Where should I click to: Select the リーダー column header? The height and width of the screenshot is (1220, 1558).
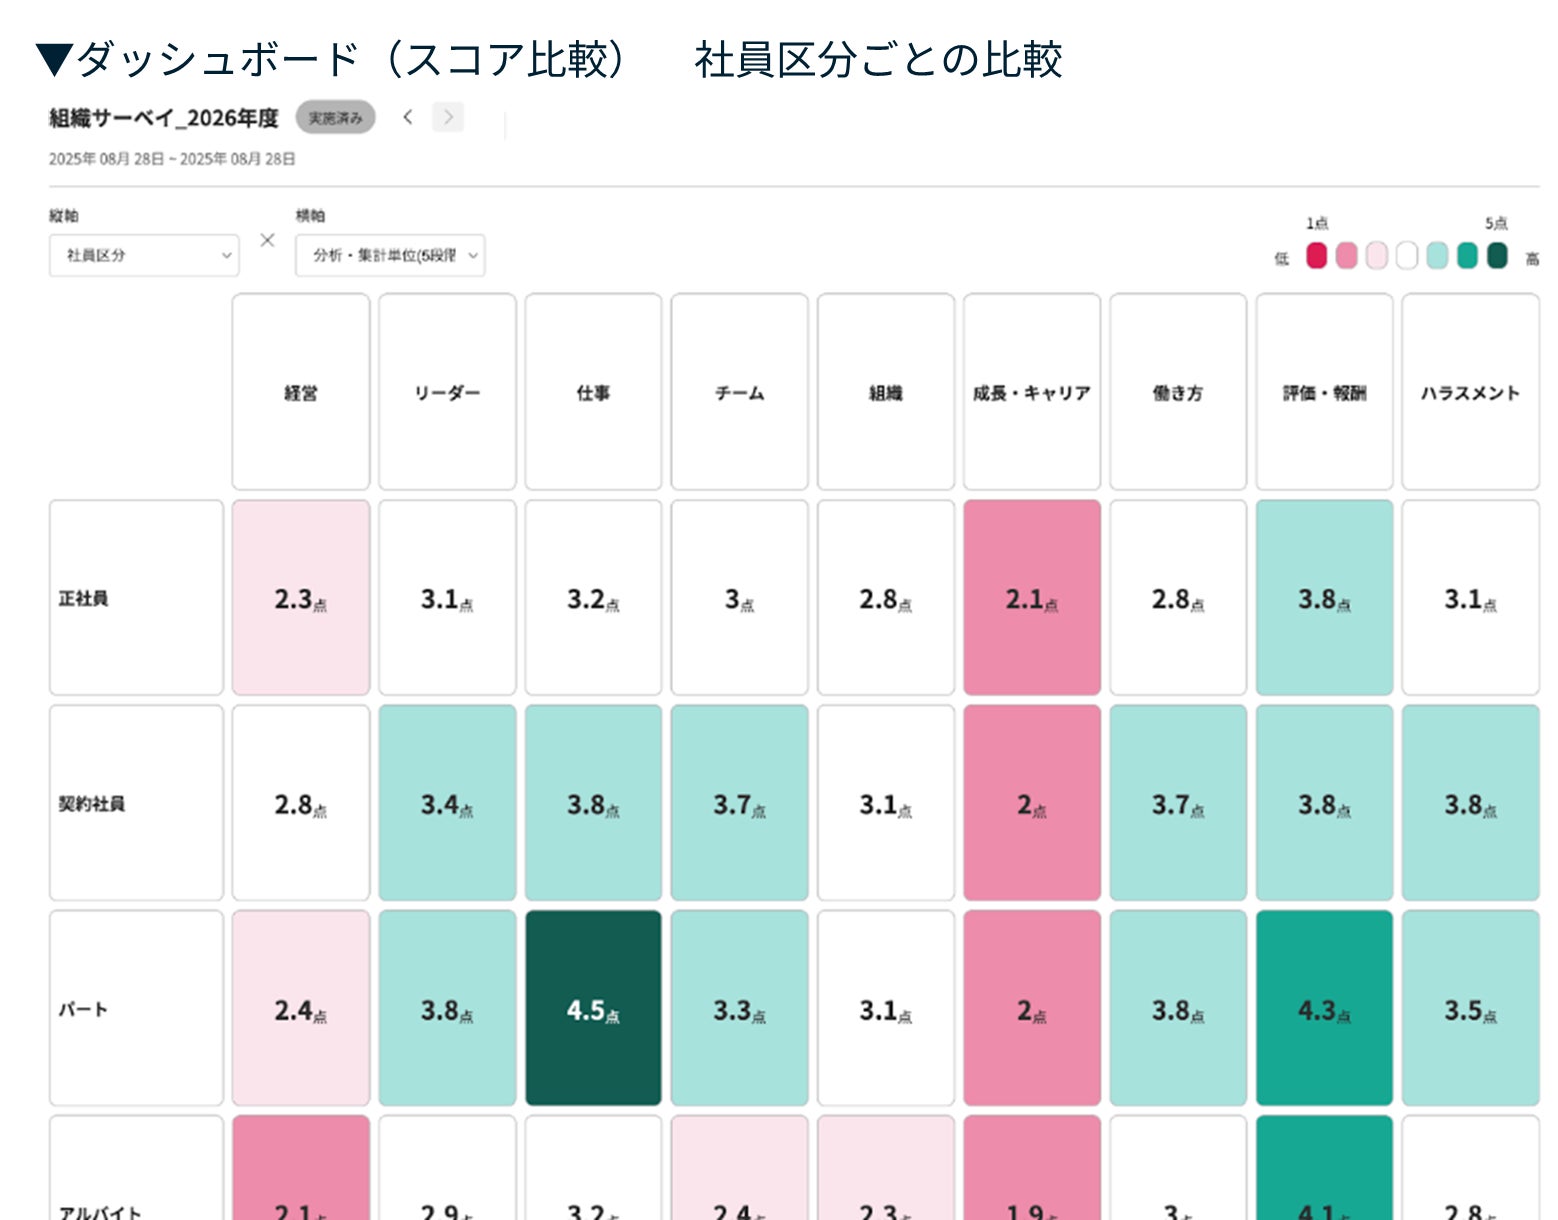point(447,392)
